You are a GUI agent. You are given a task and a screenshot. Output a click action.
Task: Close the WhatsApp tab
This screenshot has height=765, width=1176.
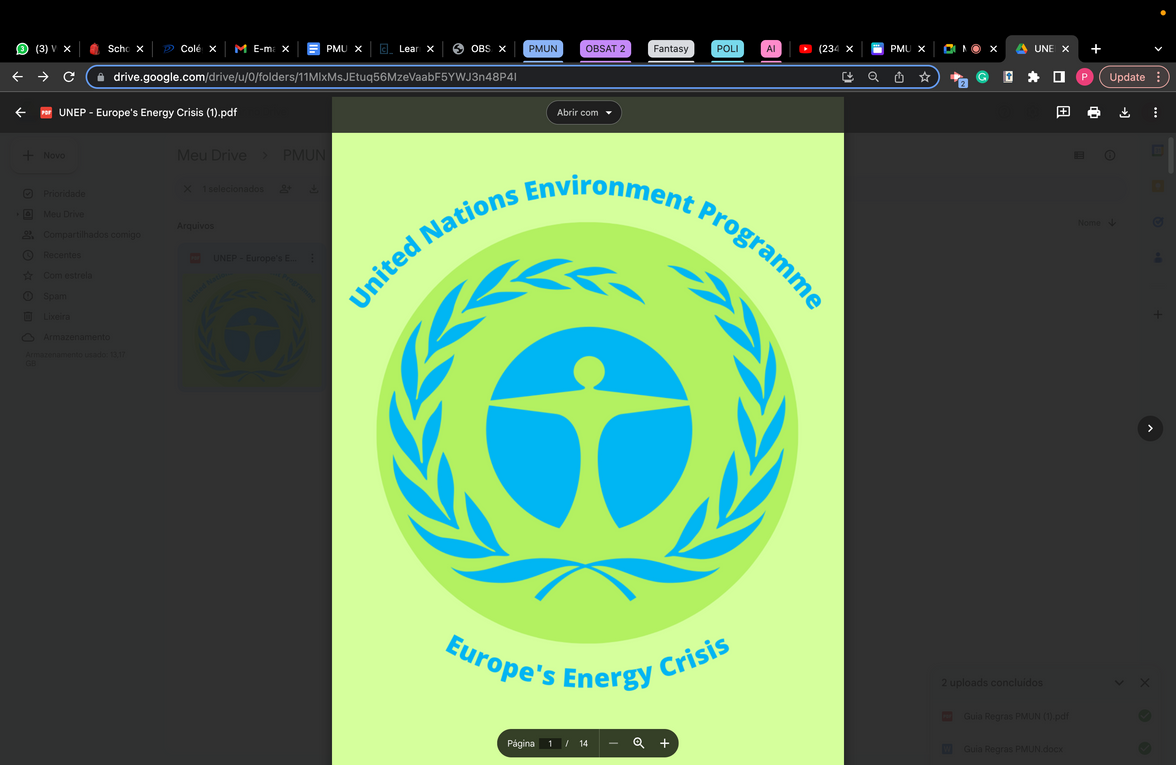[67, 49]
